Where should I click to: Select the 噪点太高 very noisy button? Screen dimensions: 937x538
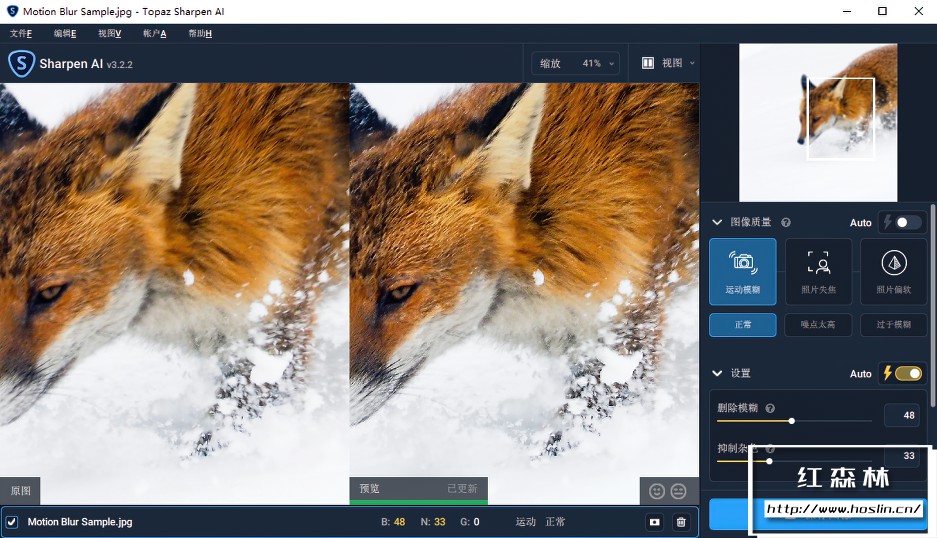[x=818, y=325]
